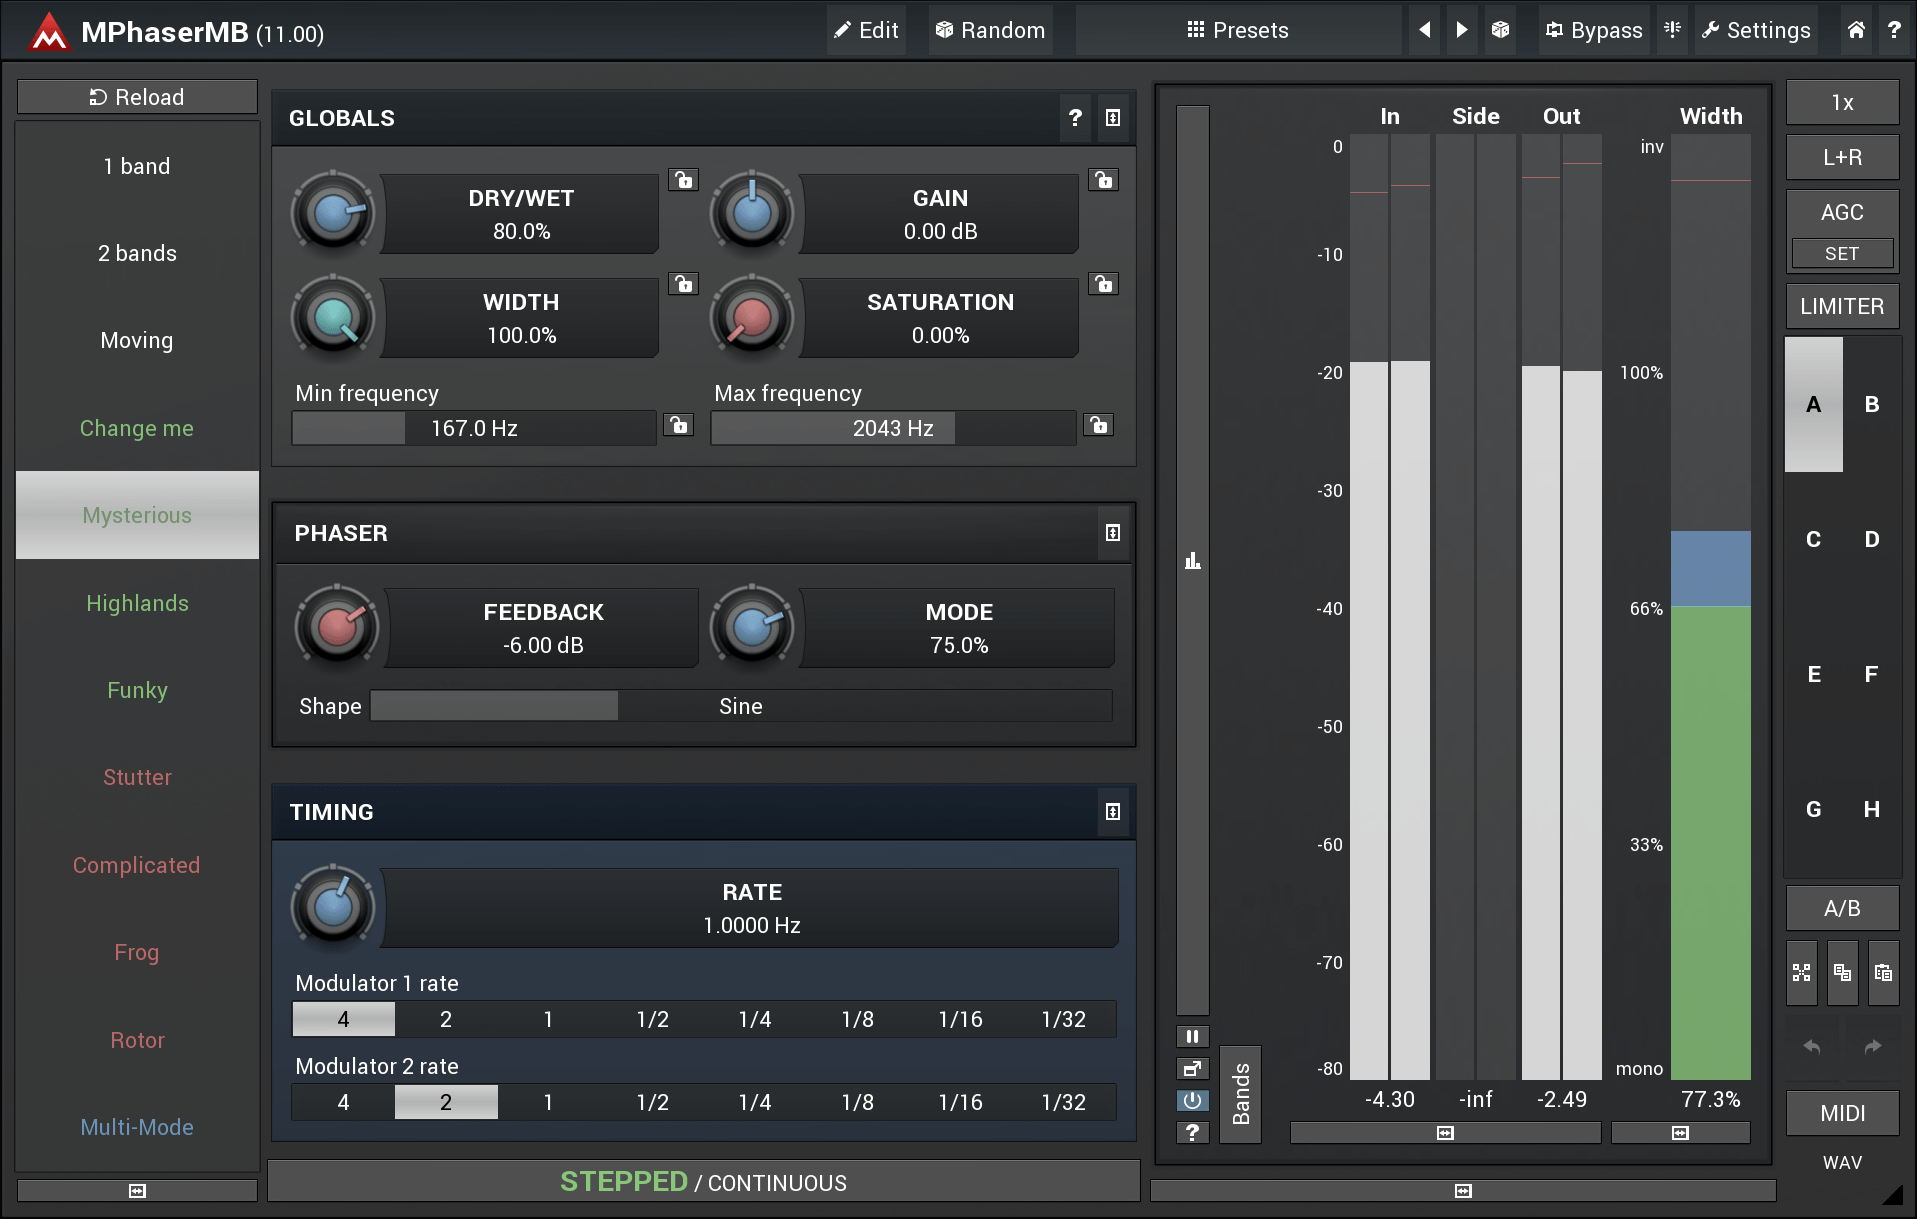Adjust the Dry/Wet knob
The height and width of the screenshot is (1219, 1917).
(333, 213)
